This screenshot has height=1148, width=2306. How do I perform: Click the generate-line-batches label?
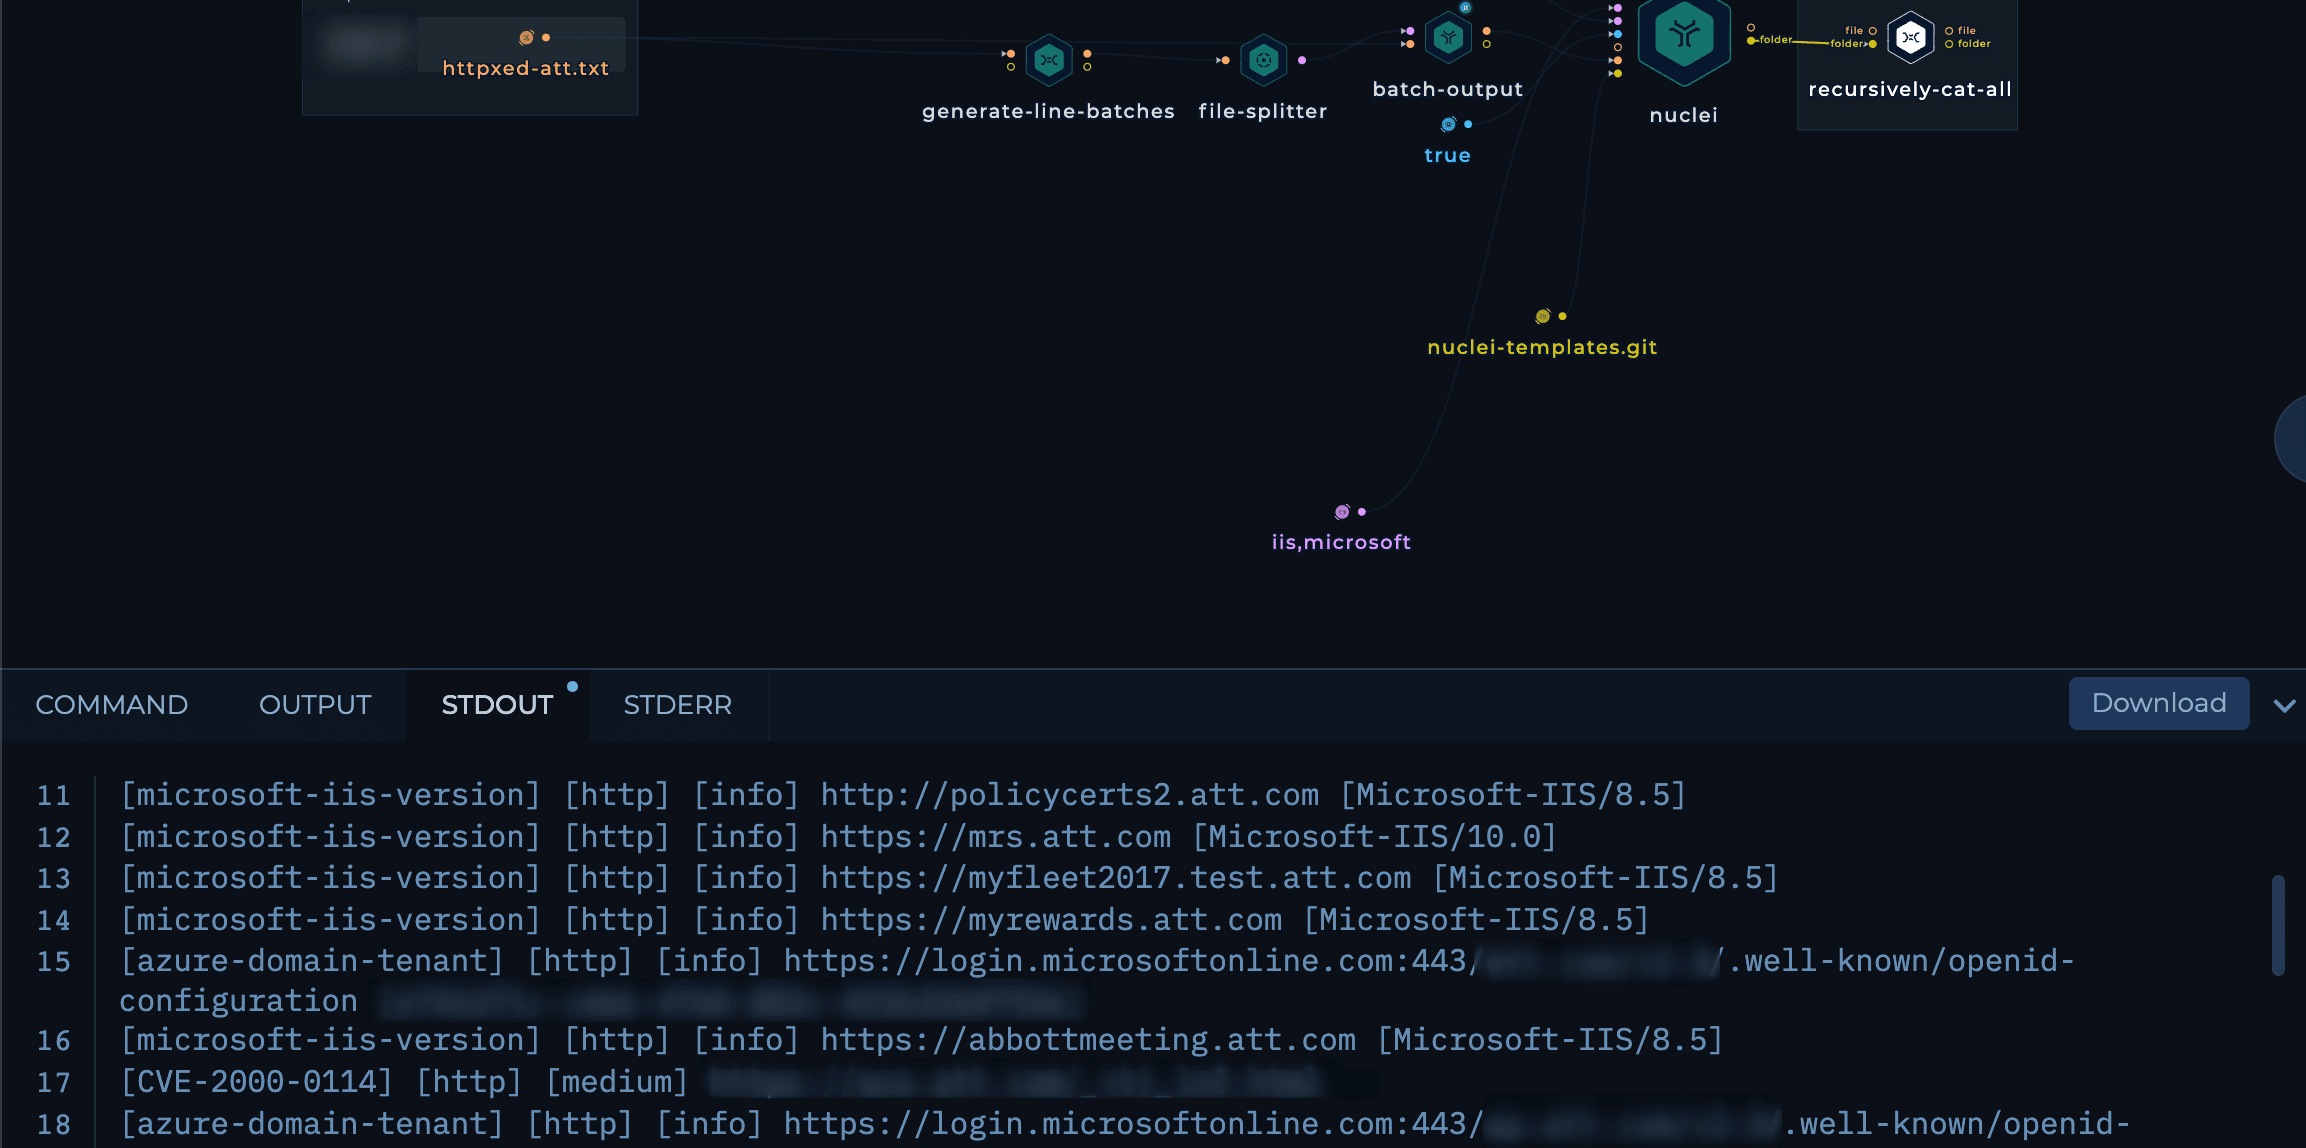(x=1048, y=111)
